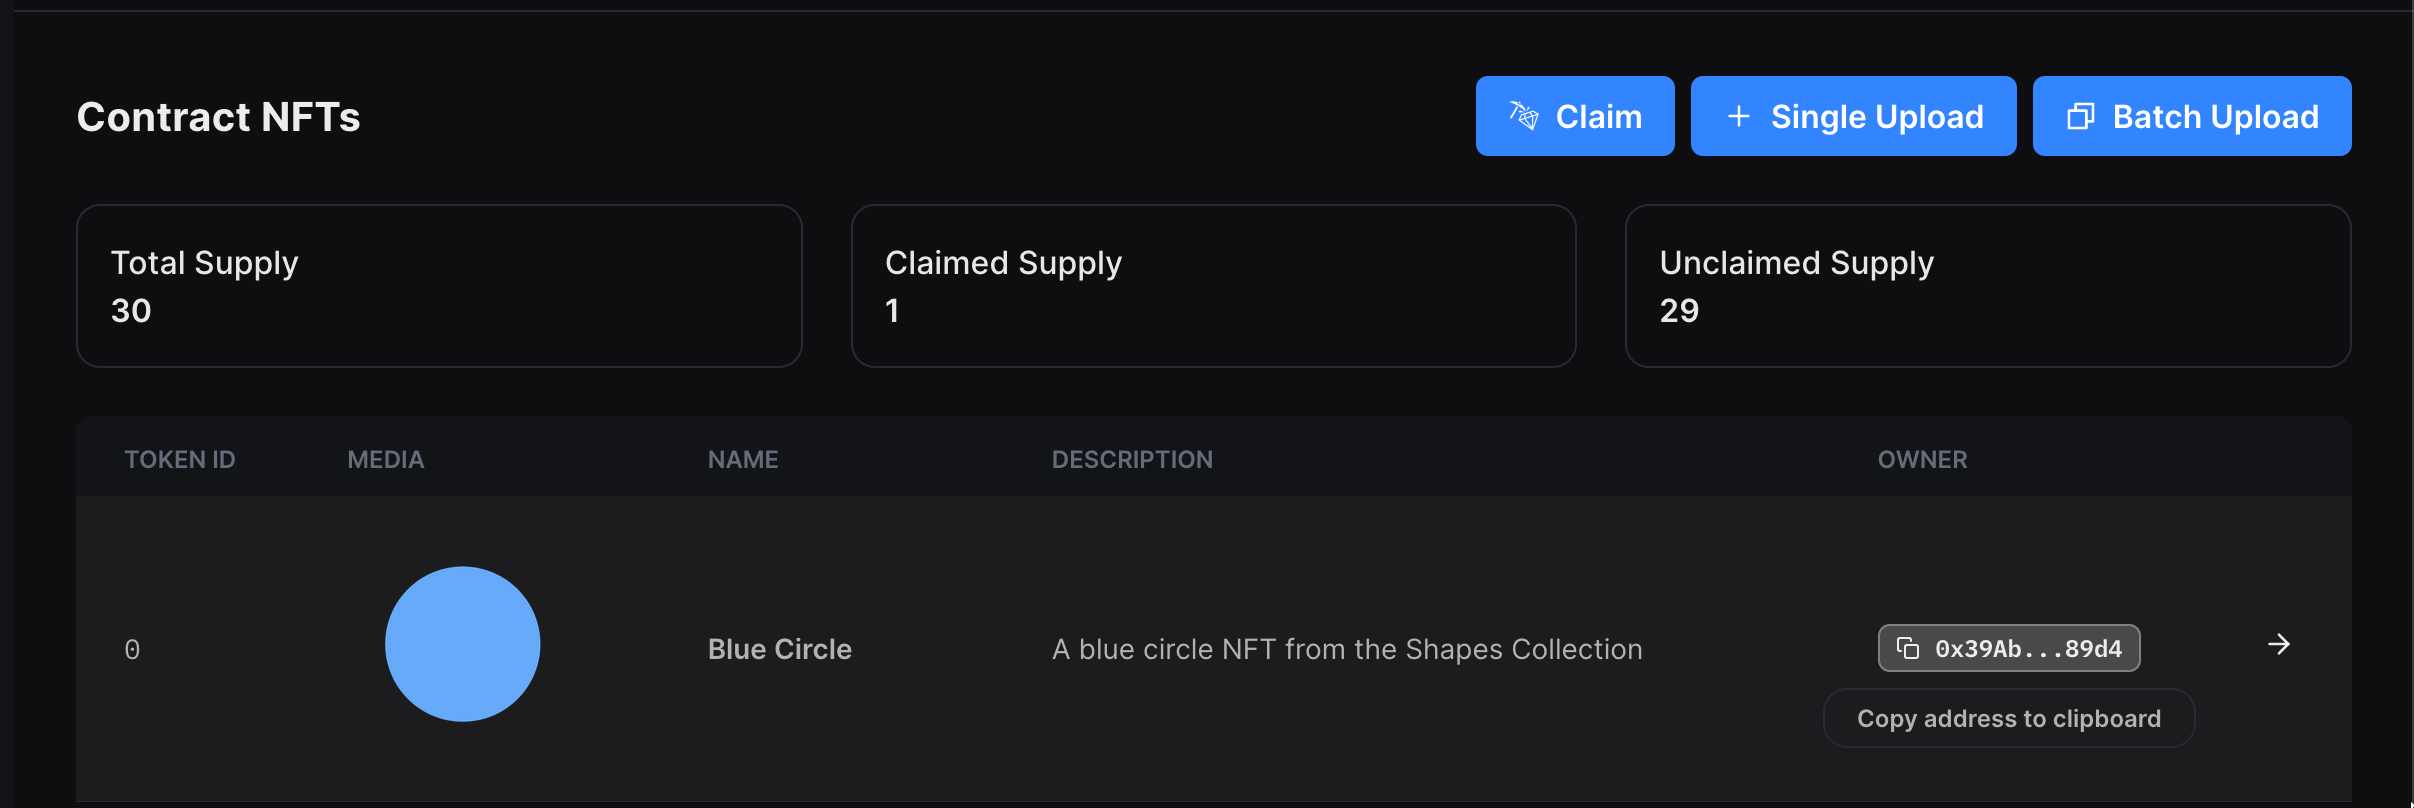The width and height of the screenshot is (2414, 808).
Task: Select the Blue Circle NFT thumbnail
Action: click(x=462, y=644)
